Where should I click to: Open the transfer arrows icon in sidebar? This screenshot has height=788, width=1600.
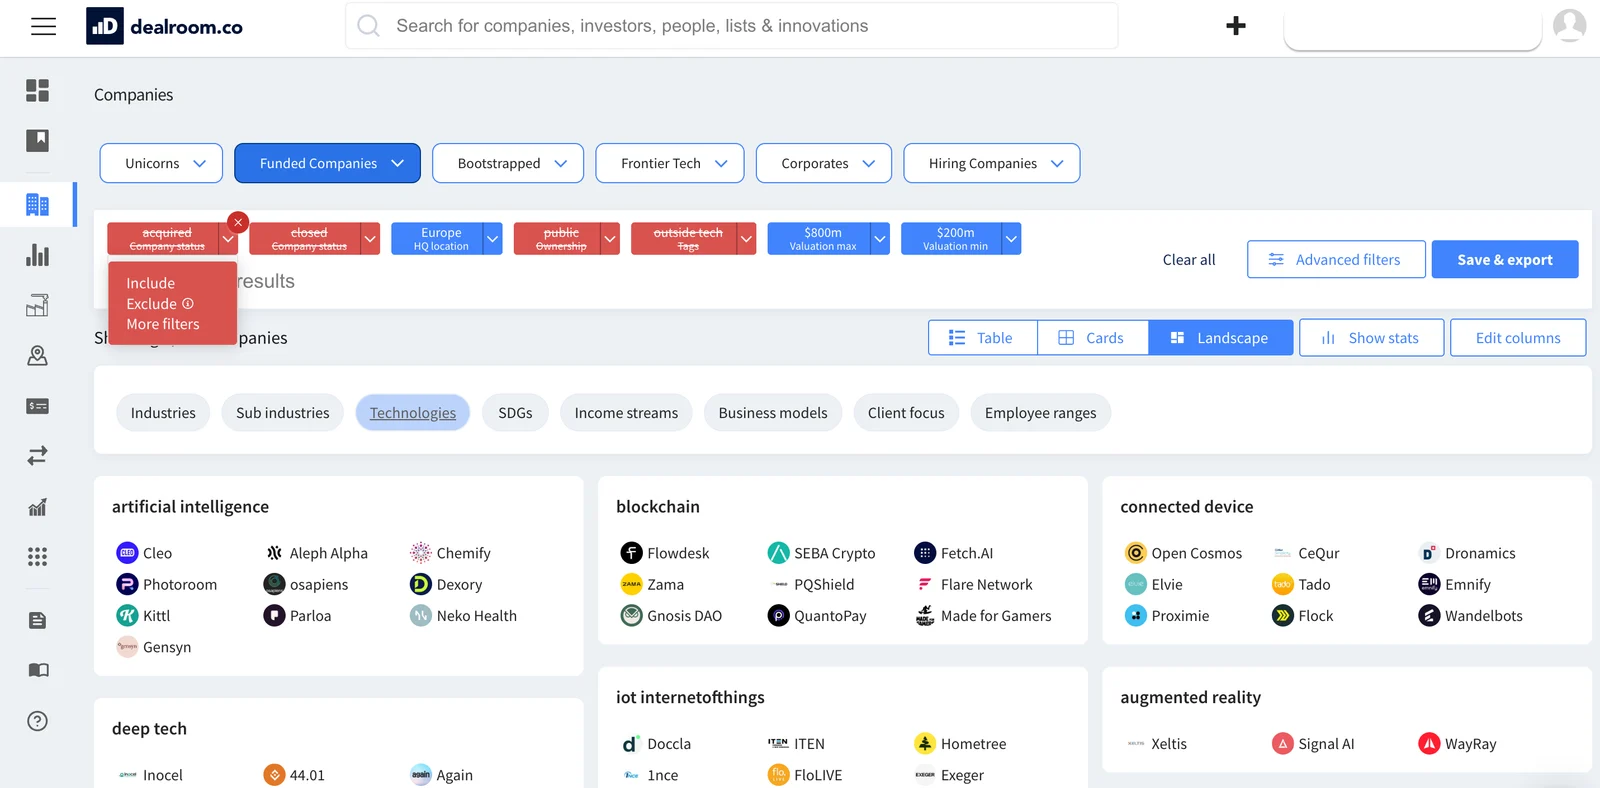(x=37, y=456)
